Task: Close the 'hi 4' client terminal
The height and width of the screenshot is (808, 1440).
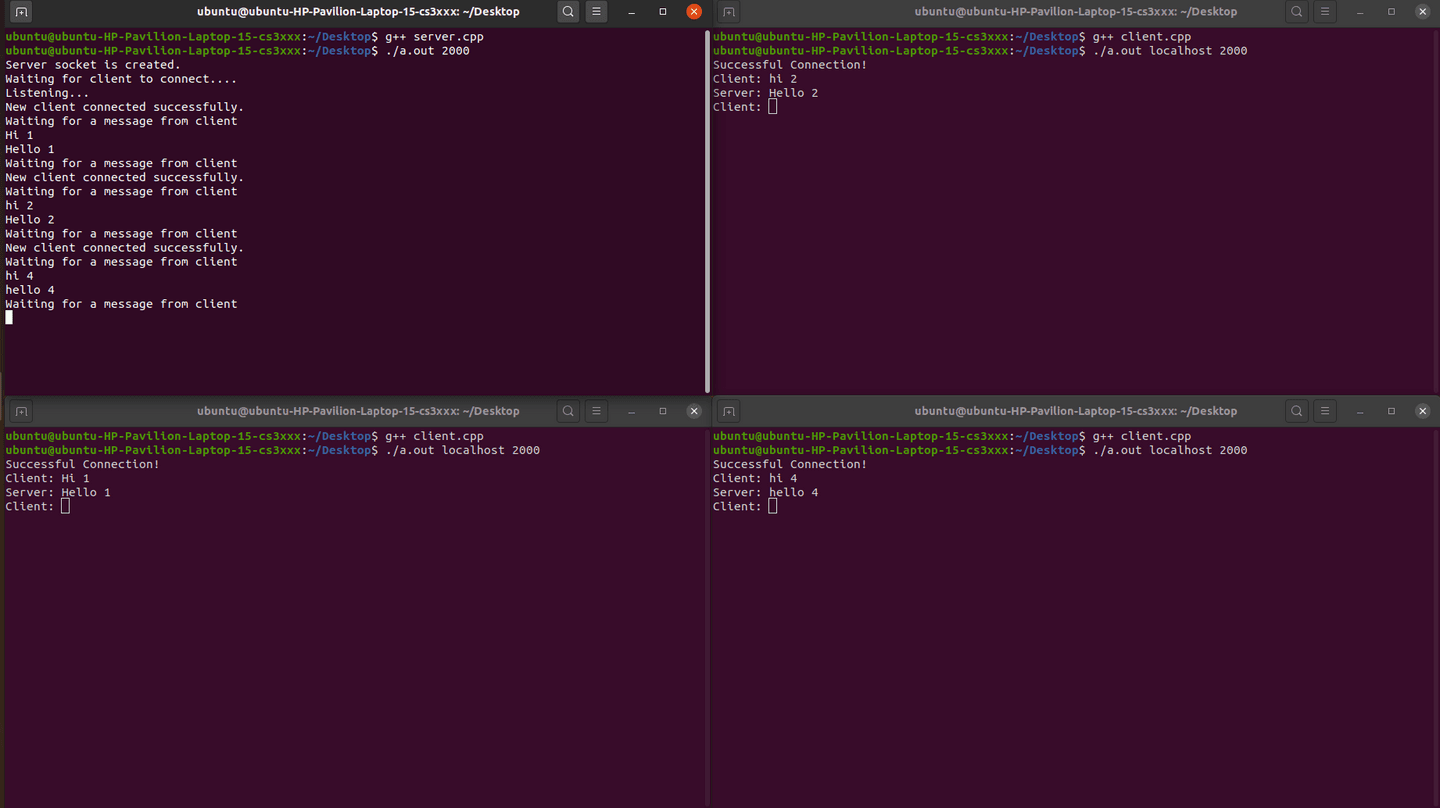Action: coord(1422,411)
